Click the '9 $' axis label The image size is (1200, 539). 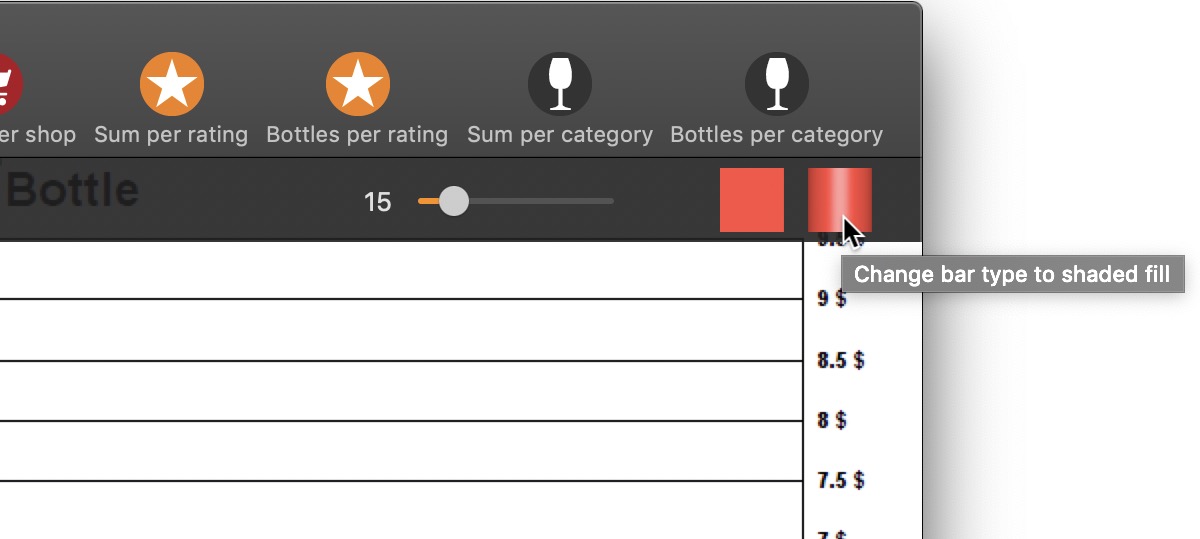click(x=832, y=298)
